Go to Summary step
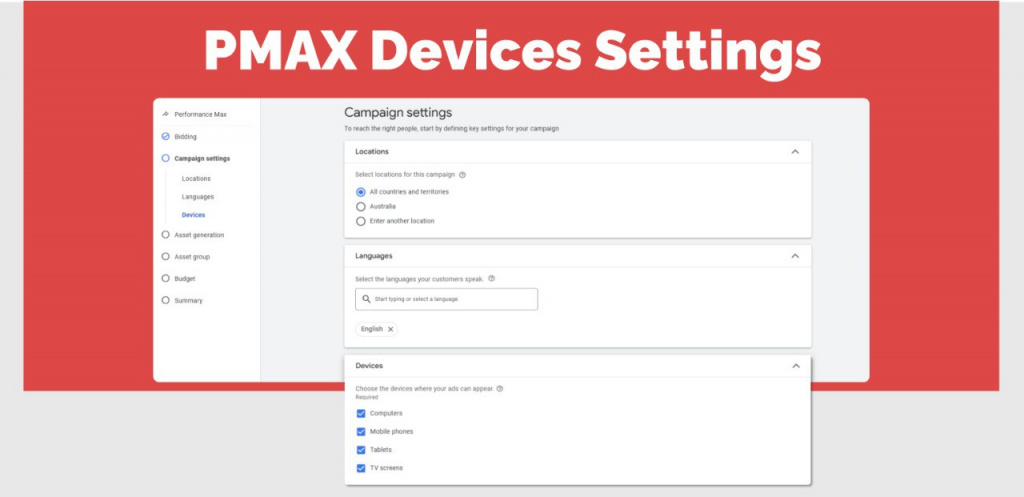This screenshot has width=1024, height=497. (x=188, y=300)
